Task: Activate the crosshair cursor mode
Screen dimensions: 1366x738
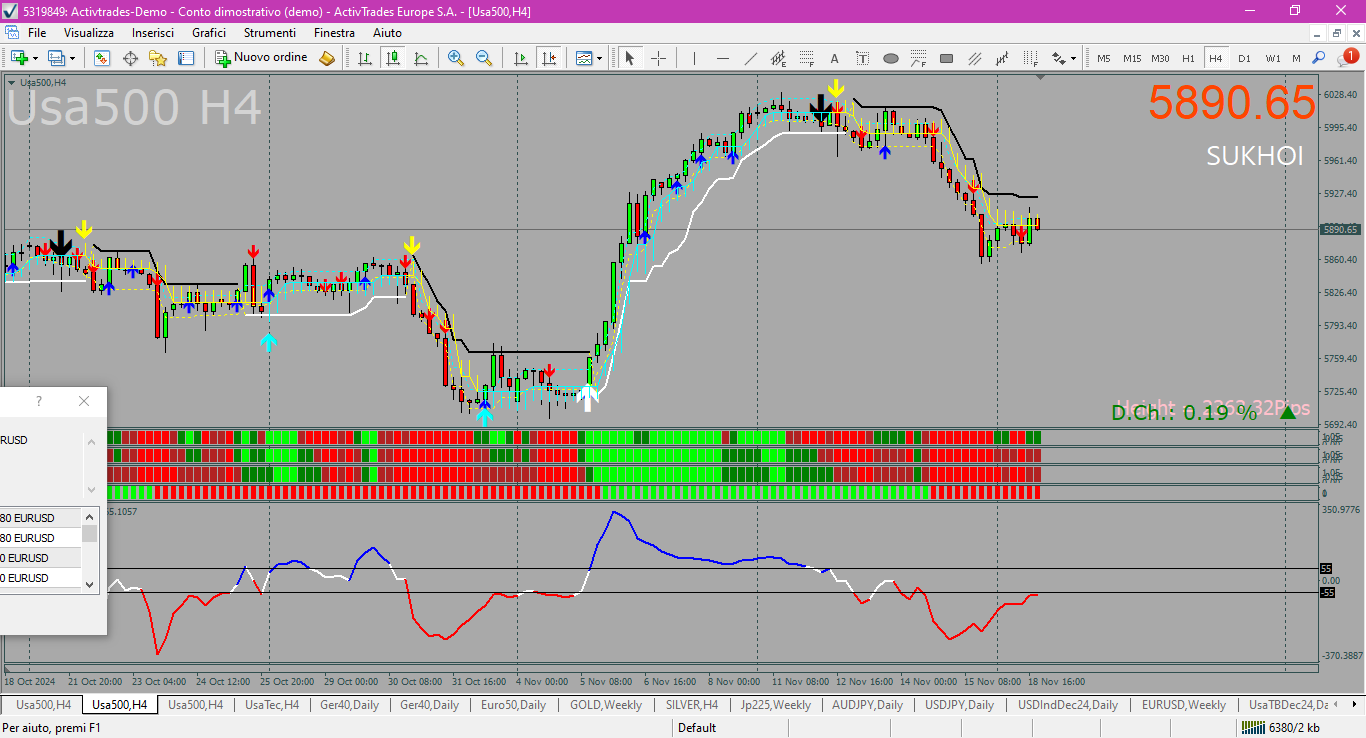Action: click(x=658, y=58)
